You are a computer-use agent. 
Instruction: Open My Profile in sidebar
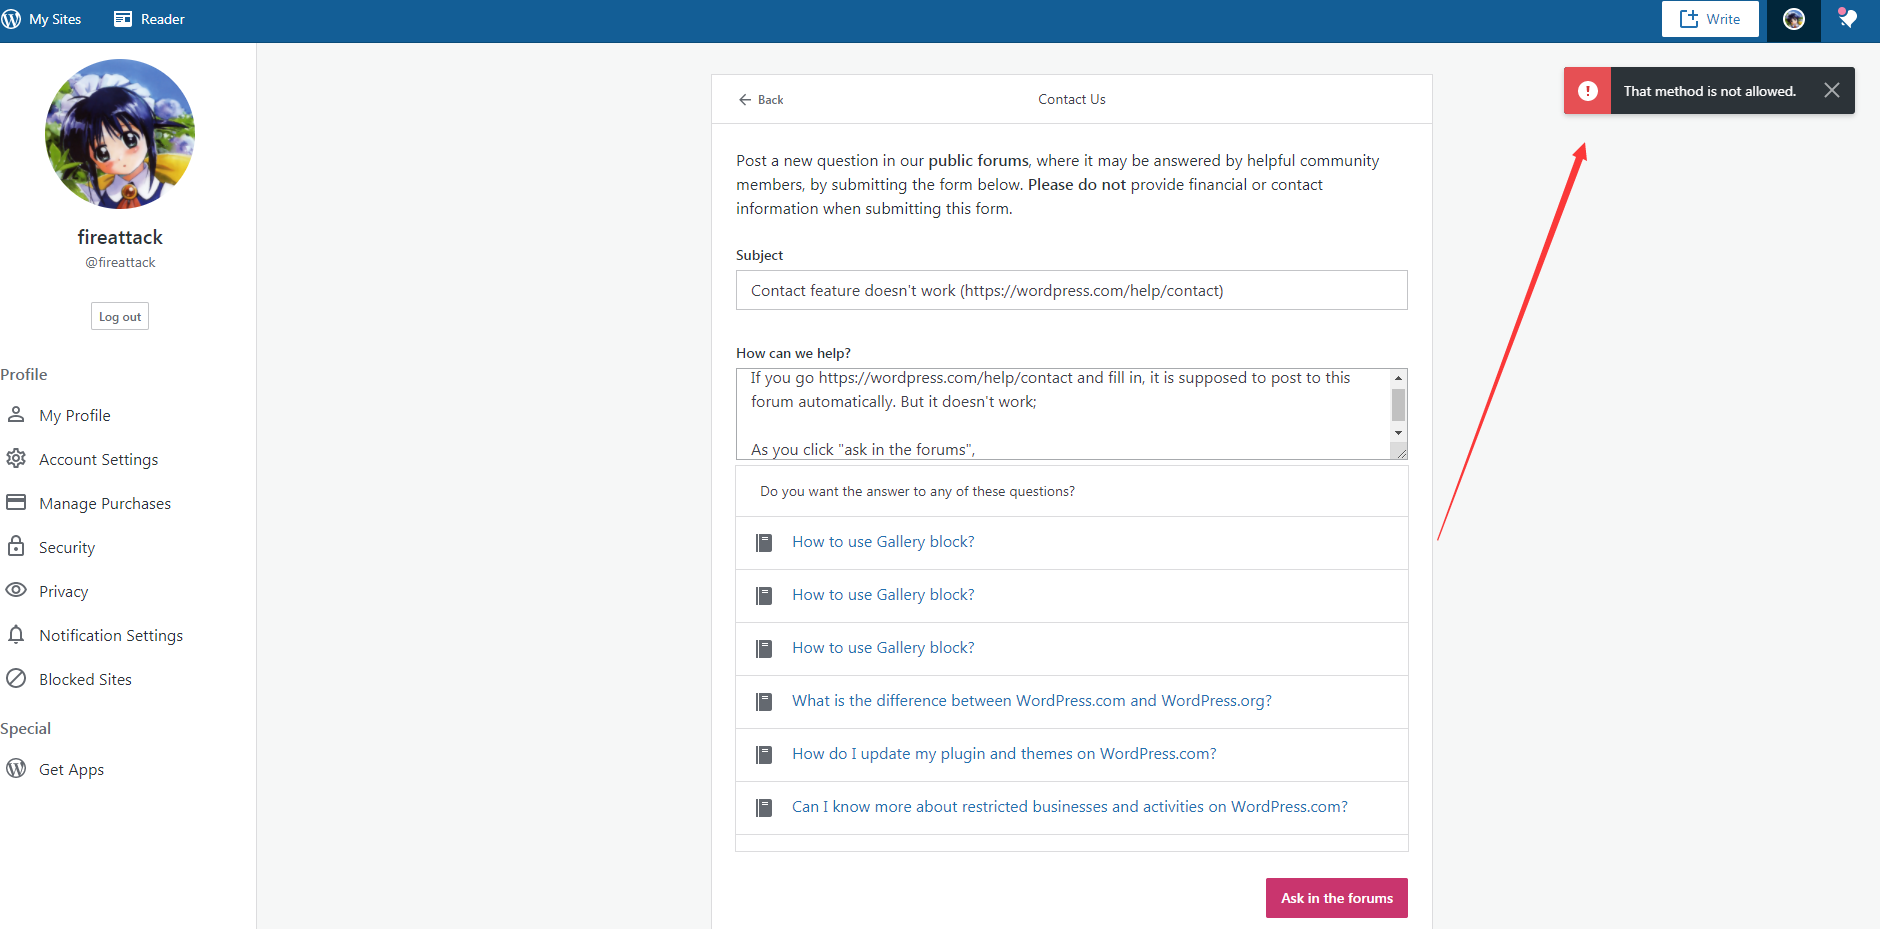pyautogui.click(x=75, y=416)
